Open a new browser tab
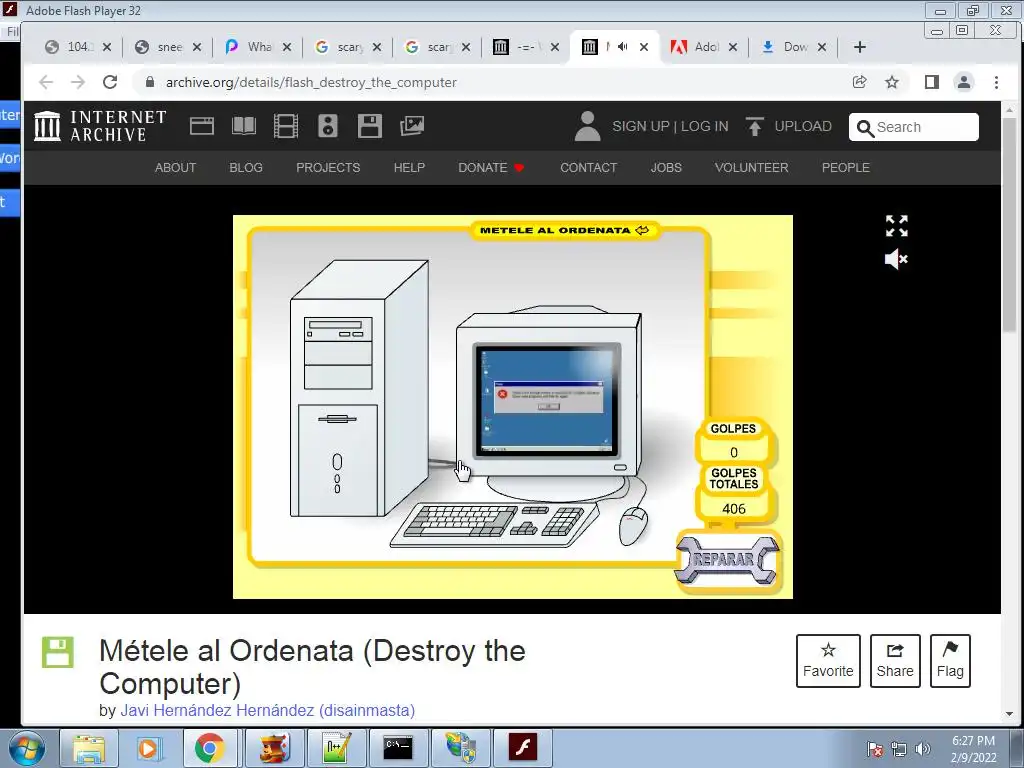The image size is (1024, 768). pyautogui.click(x=859, y=47)
